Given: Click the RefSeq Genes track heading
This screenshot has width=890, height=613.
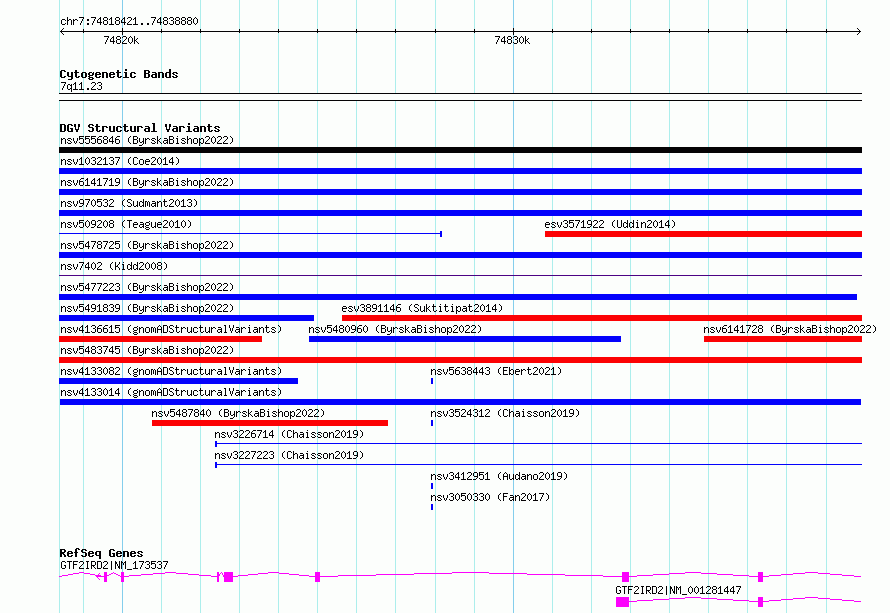Looking at the screenshot, I should tap(101, 553).
